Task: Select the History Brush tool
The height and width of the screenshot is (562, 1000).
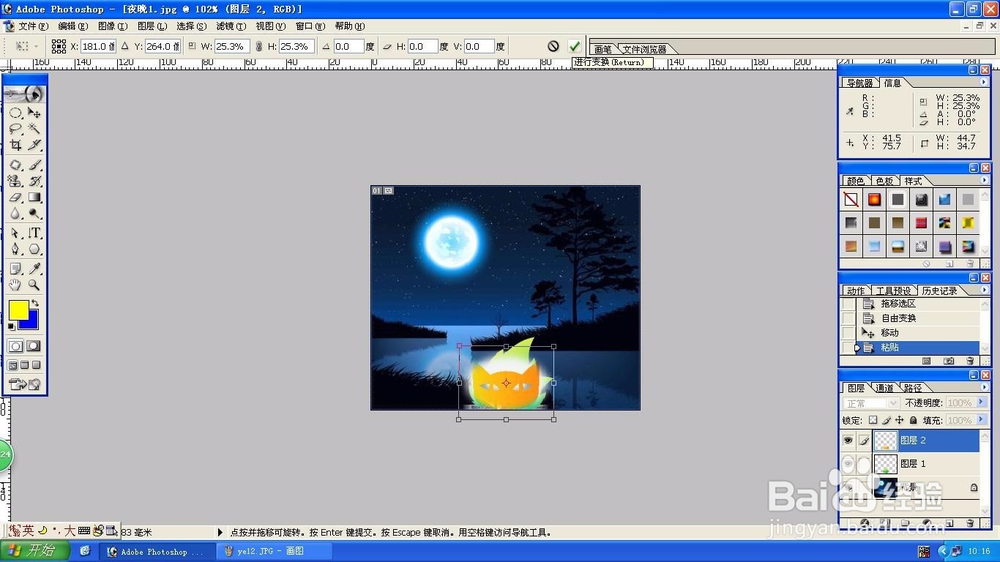Action: point(34,181)
